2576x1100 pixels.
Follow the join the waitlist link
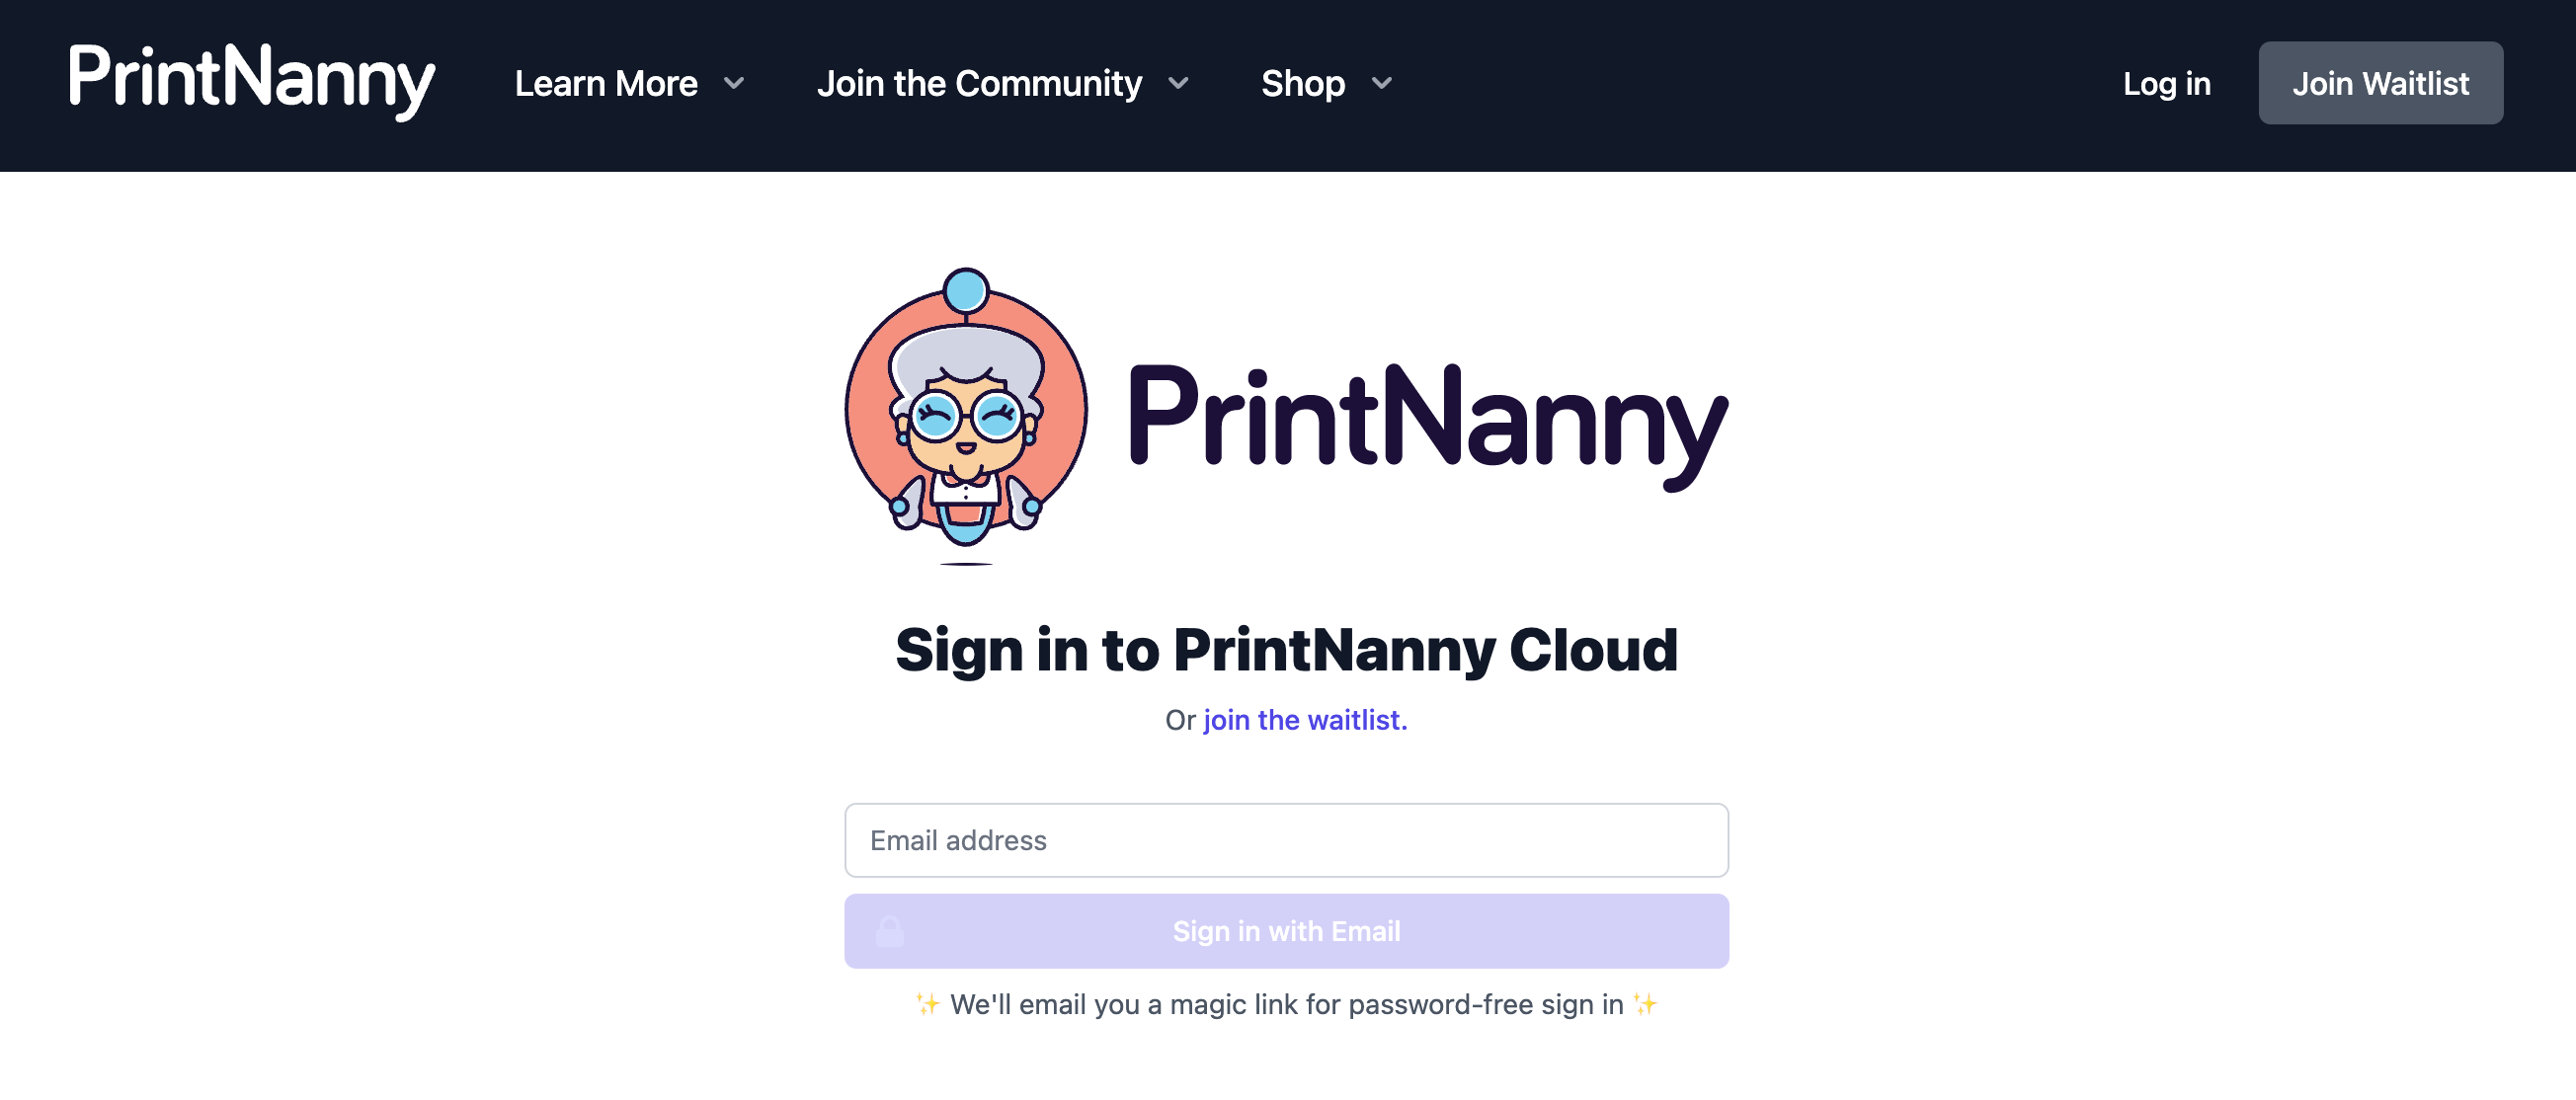pyautogui.click(x=1305, y=720)
